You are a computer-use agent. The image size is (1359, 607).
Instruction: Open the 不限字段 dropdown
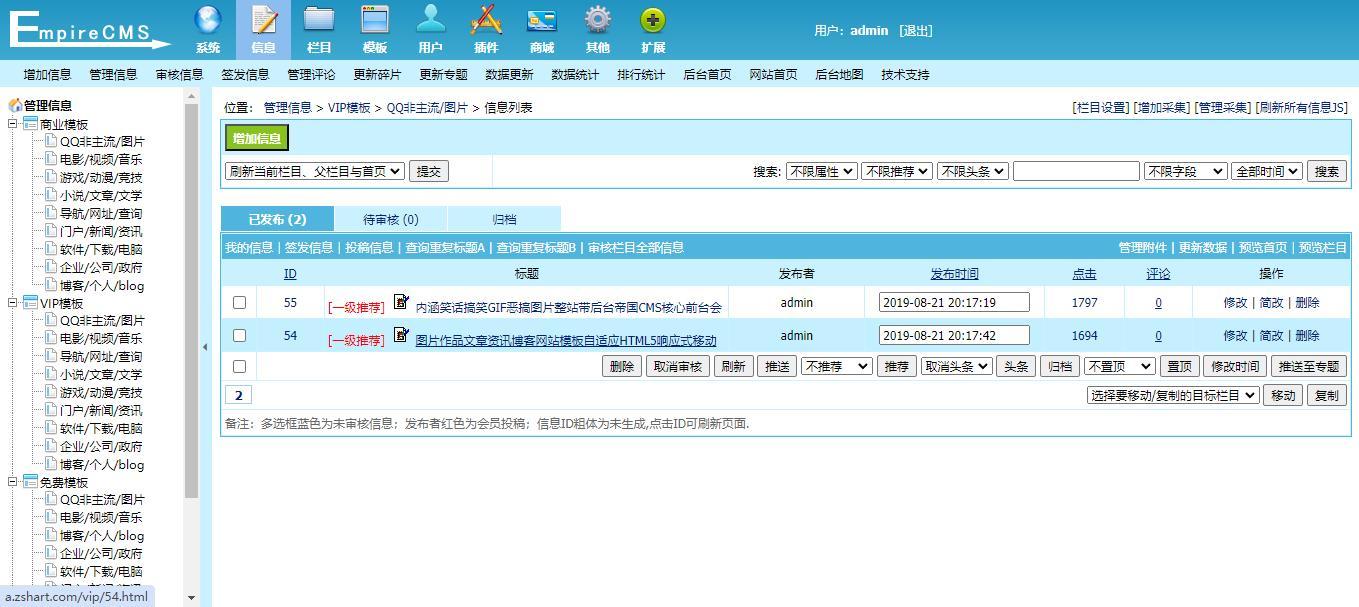tap(1185, 171)
